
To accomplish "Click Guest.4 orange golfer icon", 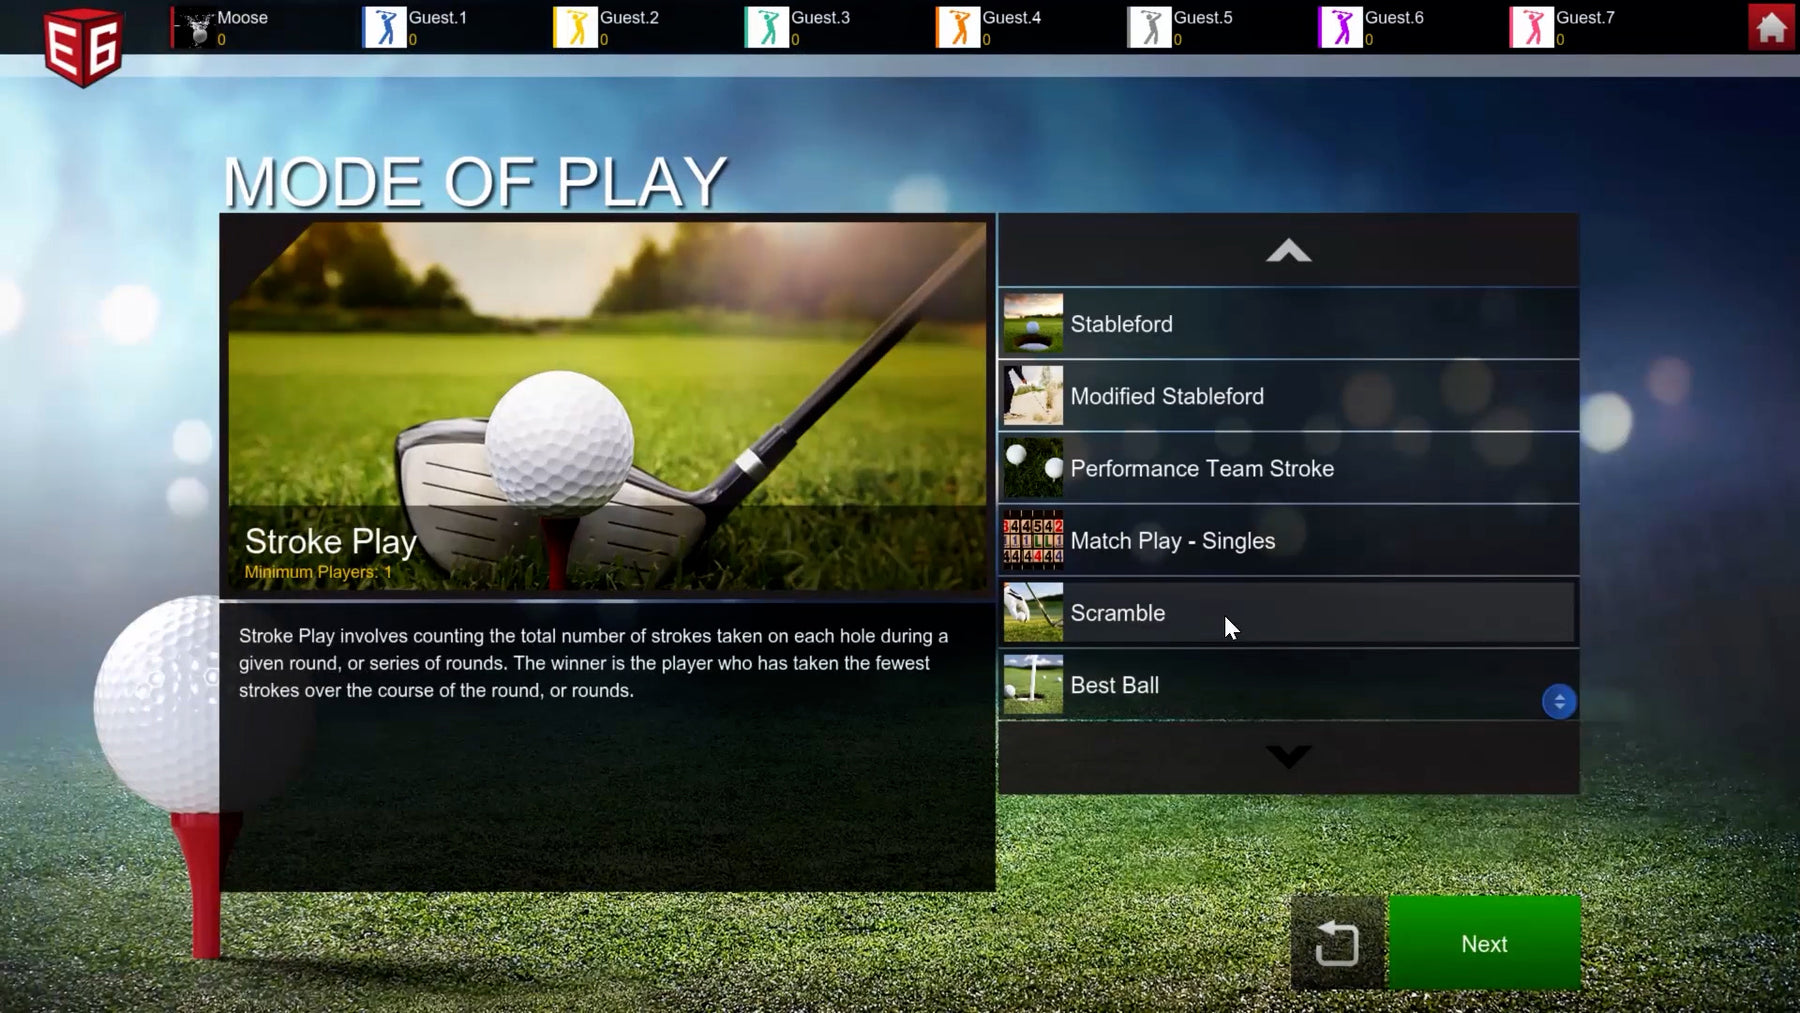I will (x=958, y=28).
